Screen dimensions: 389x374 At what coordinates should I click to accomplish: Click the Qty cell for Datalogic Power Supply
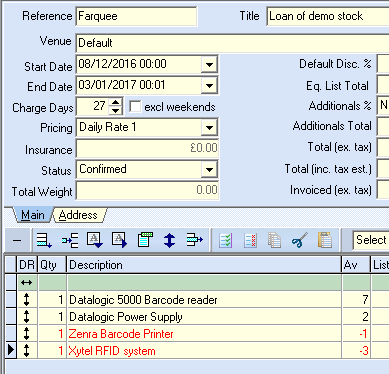pos(52,317)
